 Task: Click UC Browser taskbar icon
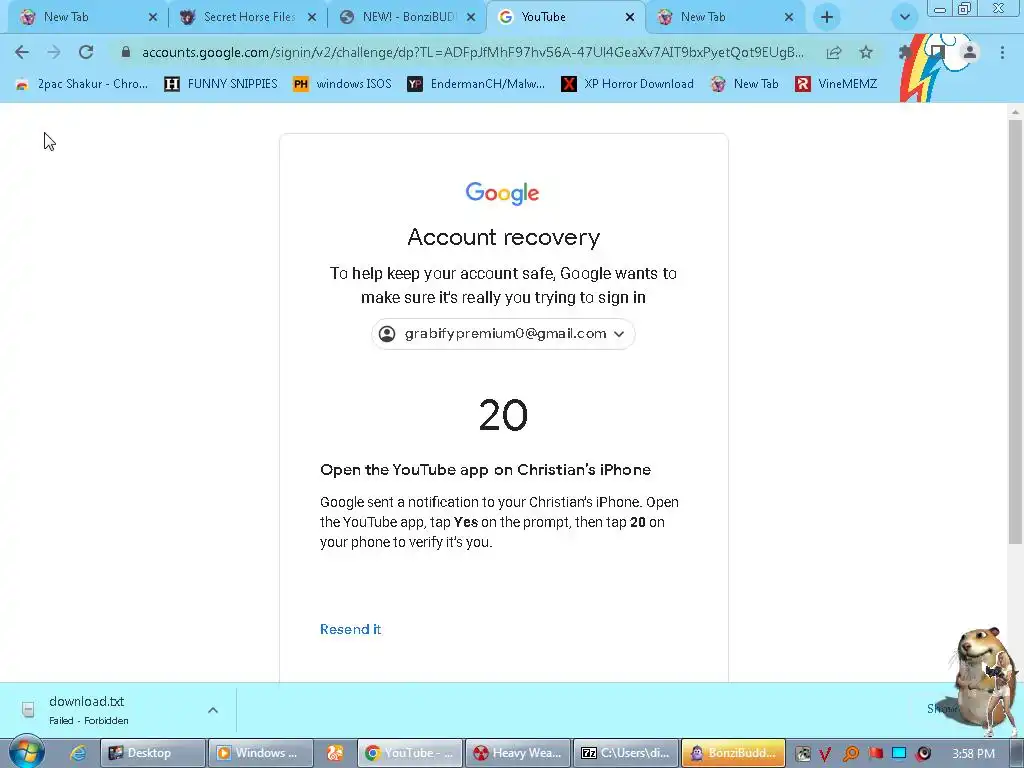tap(335, 753)
